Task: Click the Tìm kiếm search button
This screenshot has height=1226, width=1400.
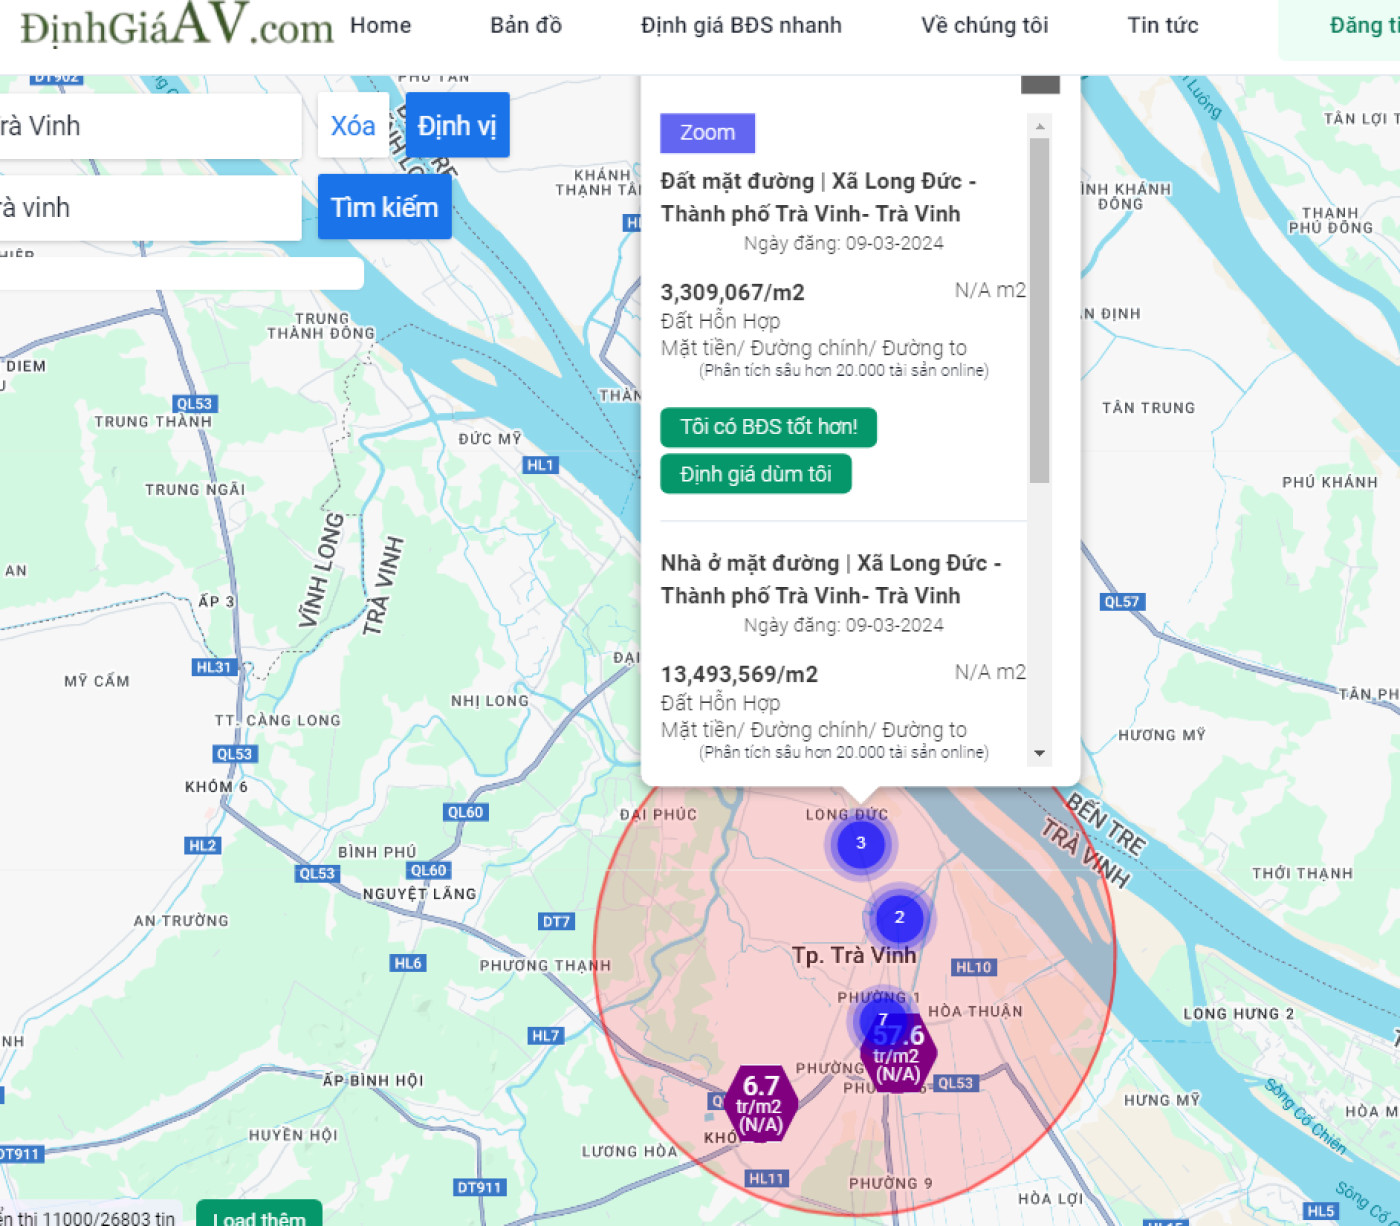Action: pos(385,207)
